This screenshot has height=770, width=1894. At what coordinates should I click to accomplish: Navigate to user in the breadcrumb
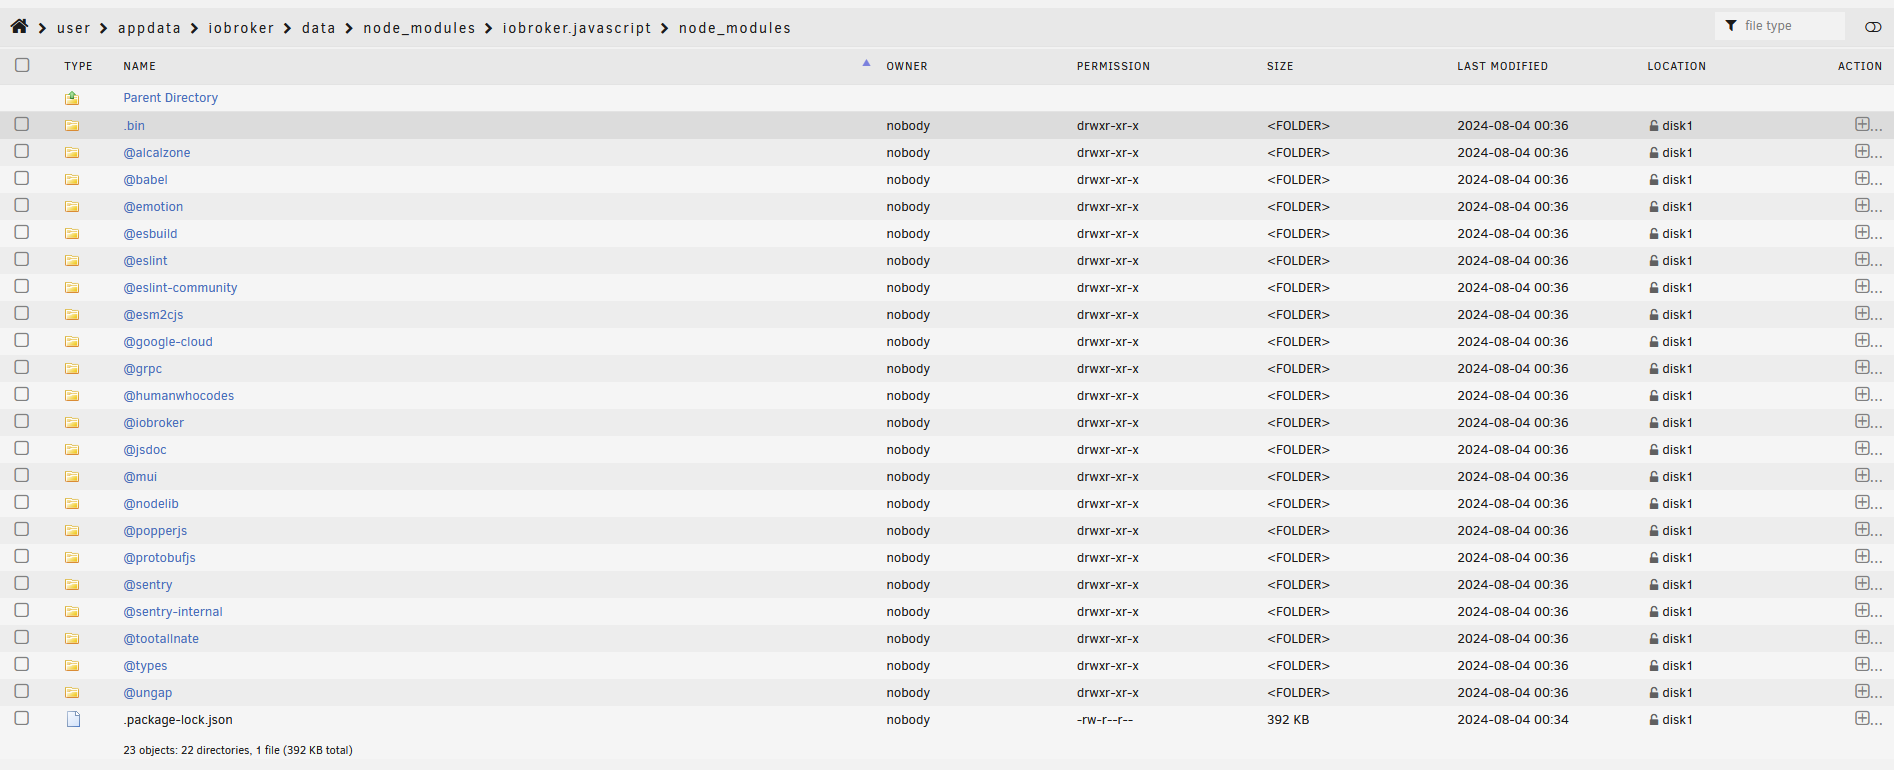pos(74,28)
